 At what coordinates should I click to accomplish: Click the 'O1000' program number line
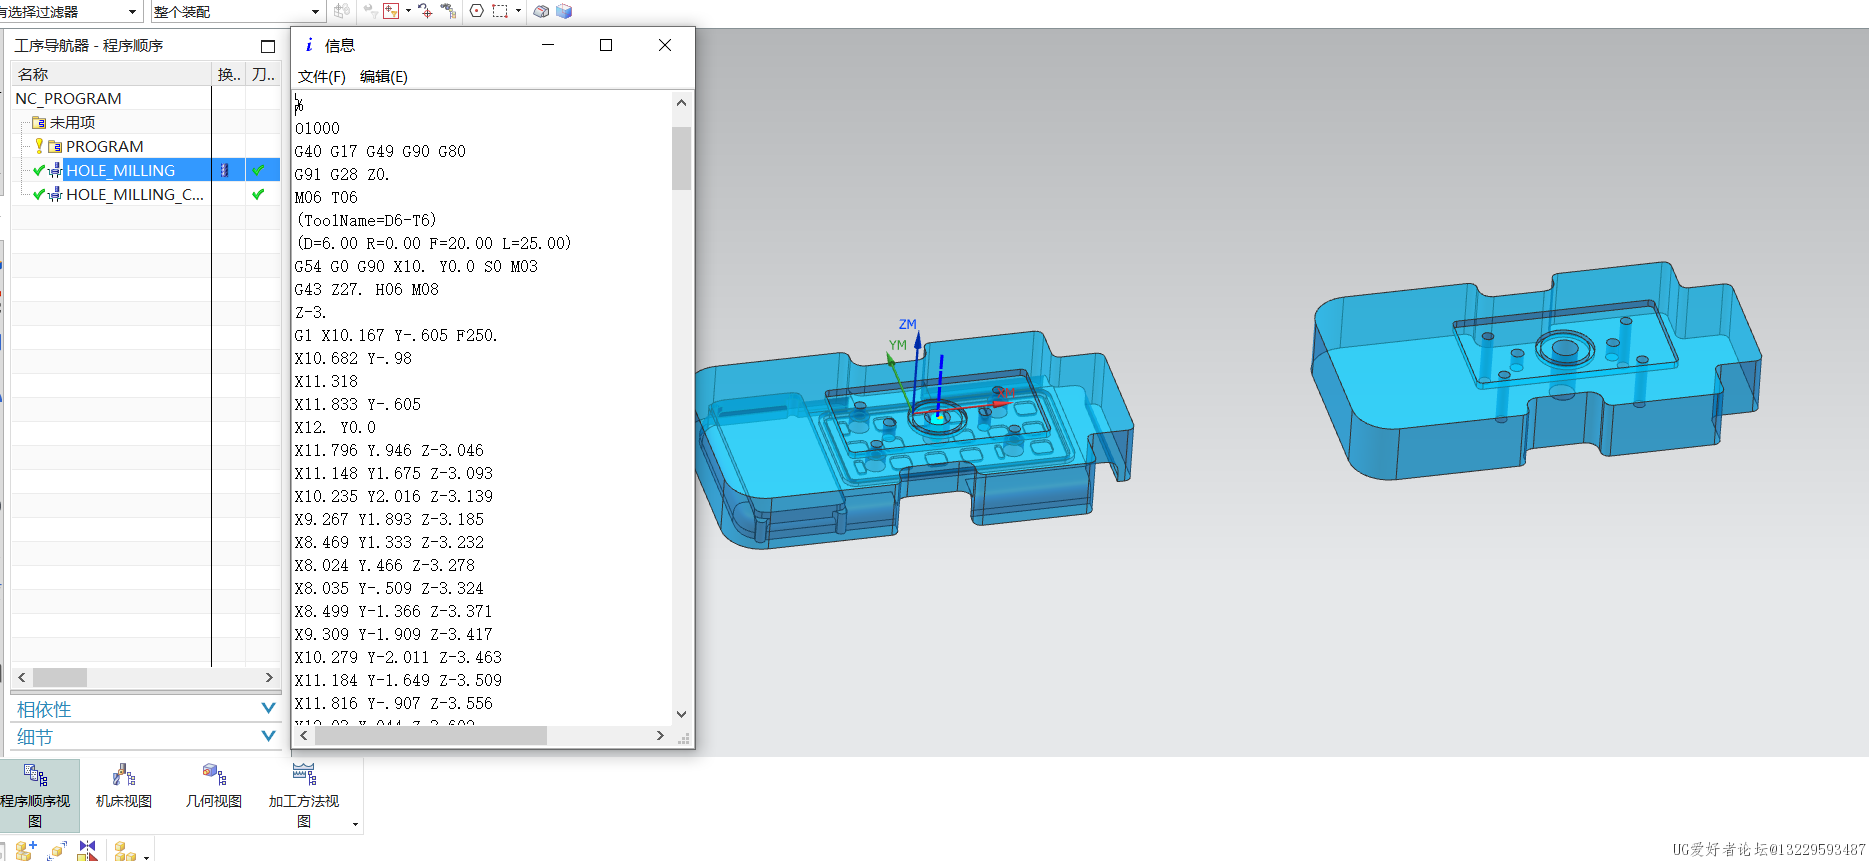click(x=317, y=129)
